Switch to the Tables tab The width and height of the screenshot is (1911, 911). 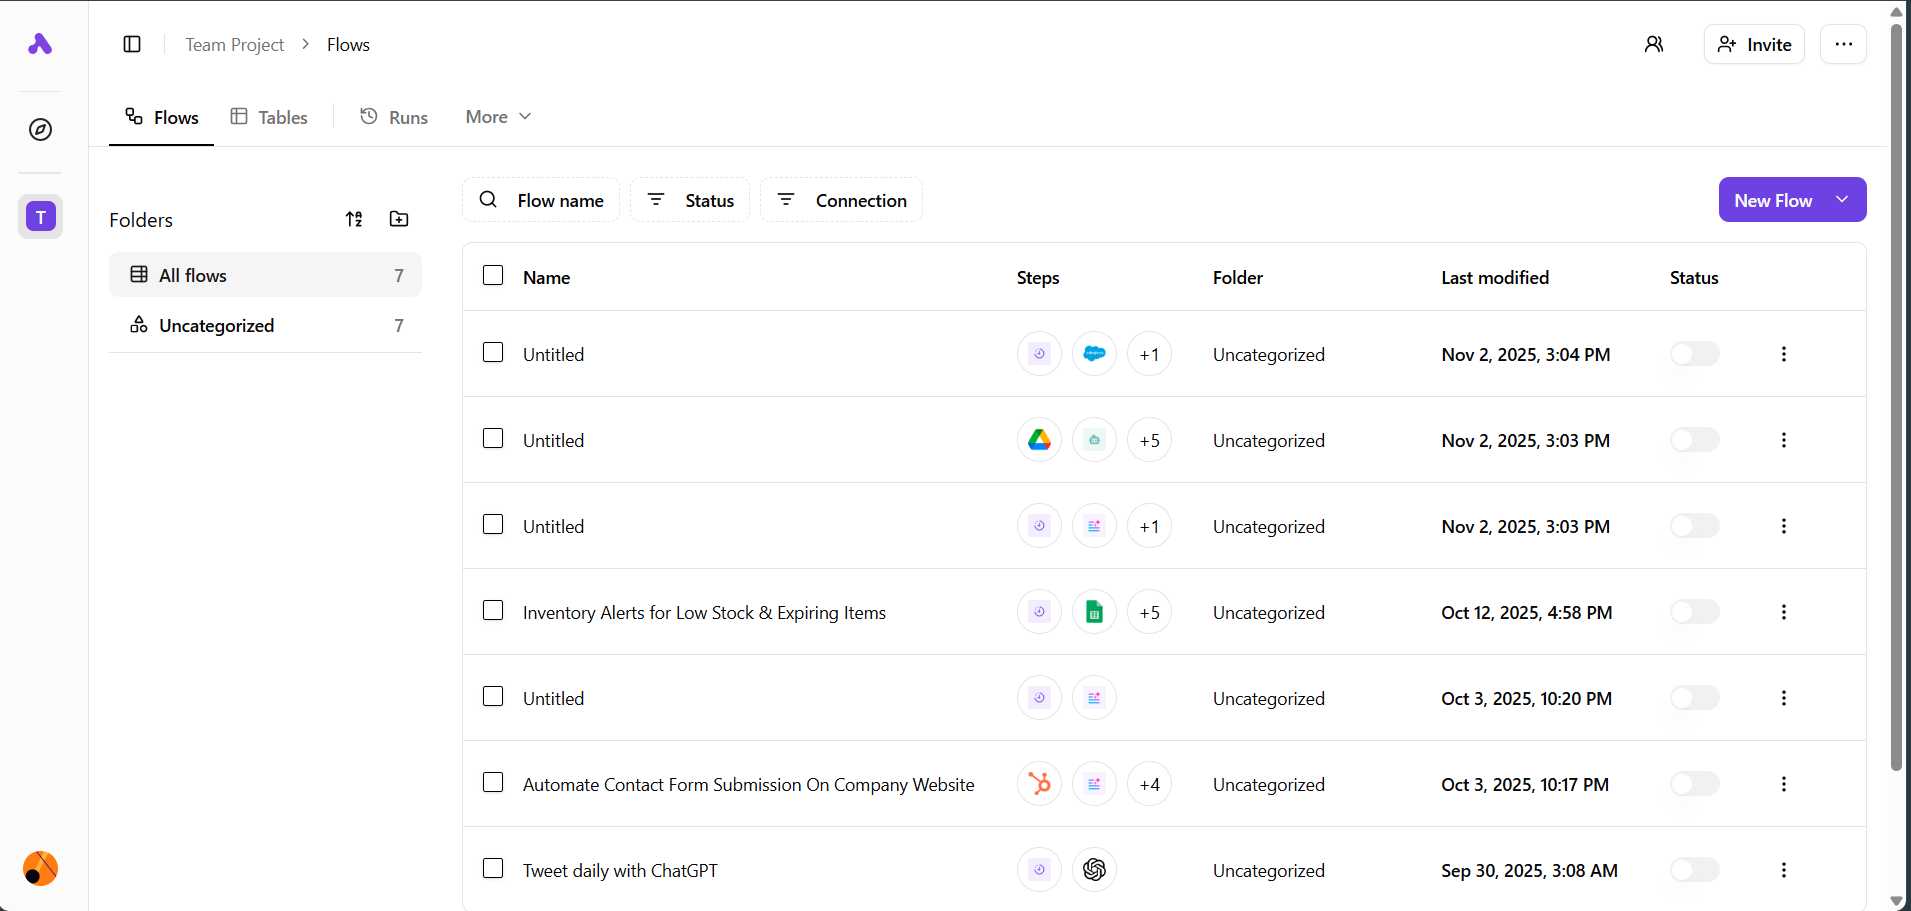pyautogui.click(x=269, y=117)
